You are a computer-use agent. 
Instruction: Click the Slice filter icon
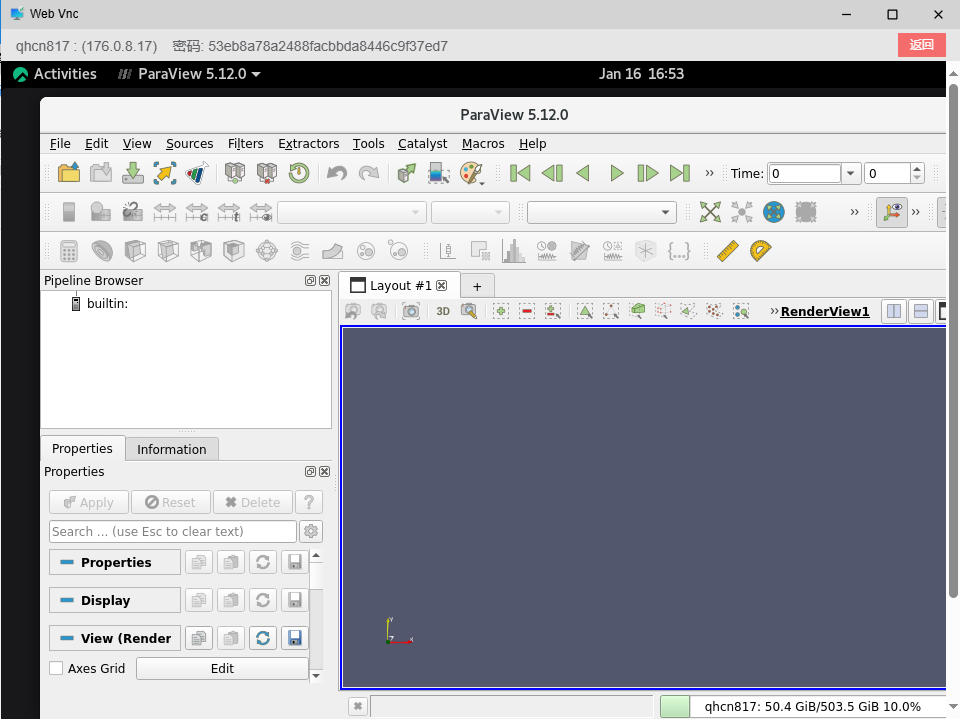coord(168,251)
